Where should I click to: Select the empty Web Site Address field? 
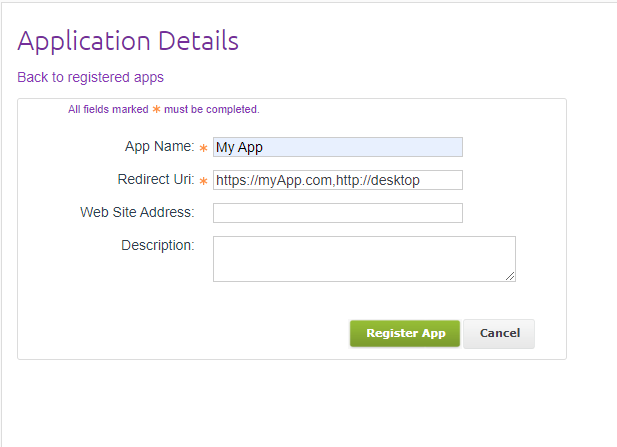point(338,213)
